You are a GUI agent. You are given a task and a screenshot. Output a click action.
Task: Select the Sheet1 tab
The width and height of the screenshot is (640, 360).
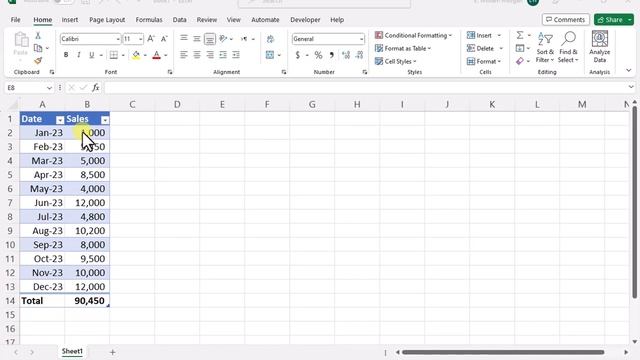72,351
